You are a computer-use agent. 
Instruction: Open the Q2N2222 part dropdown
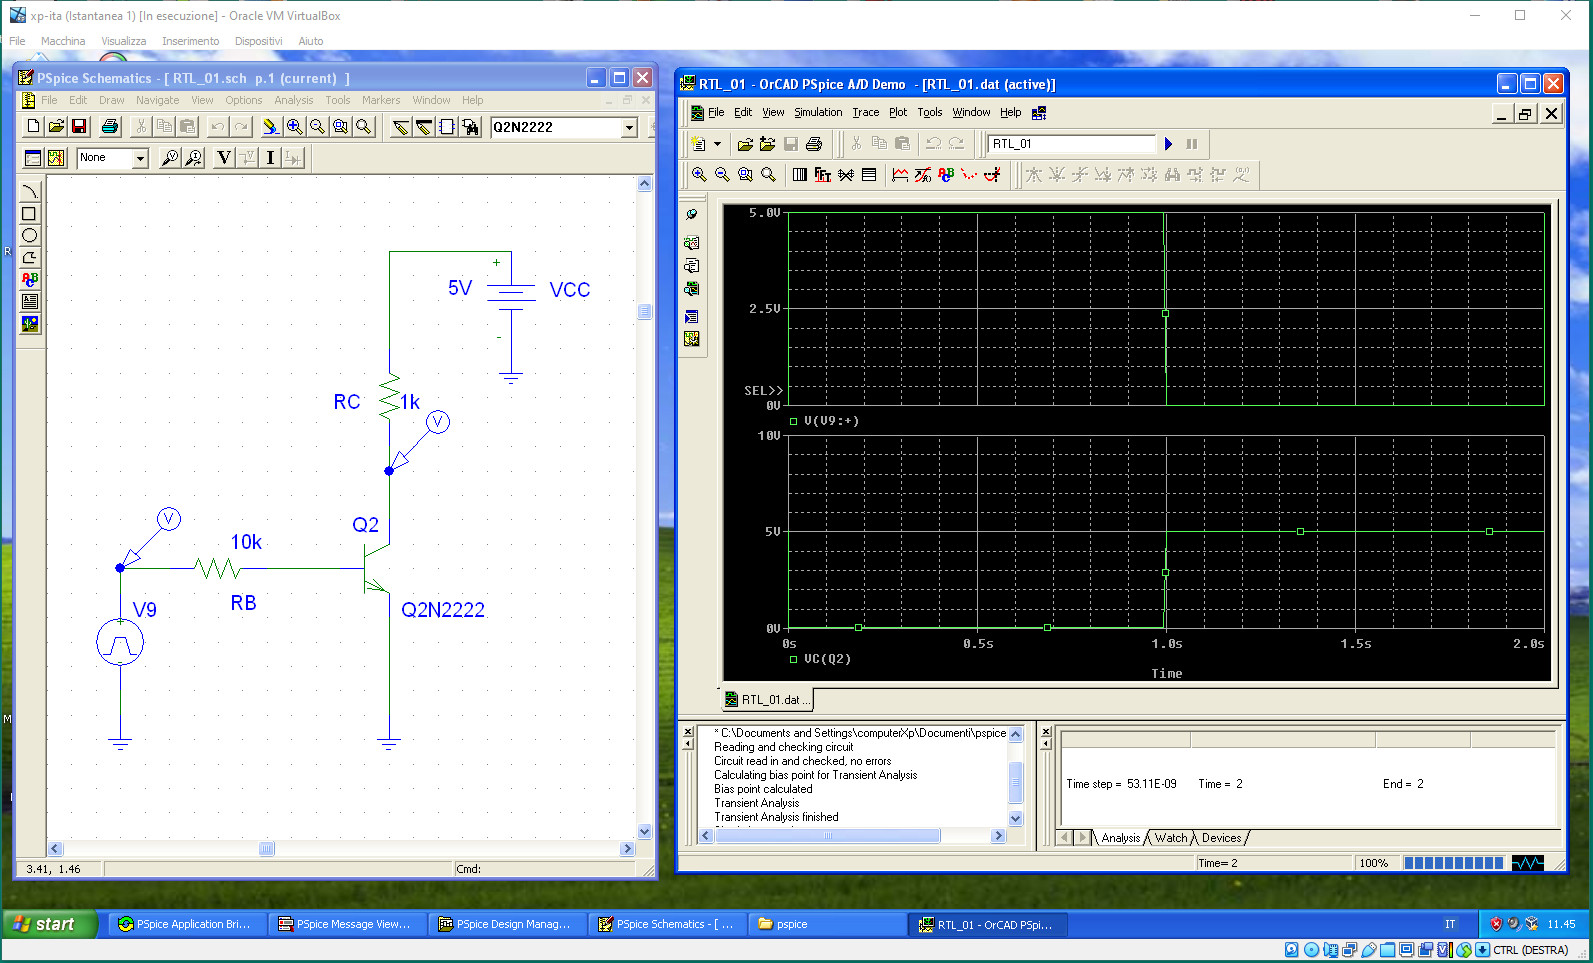coord(629,128)
